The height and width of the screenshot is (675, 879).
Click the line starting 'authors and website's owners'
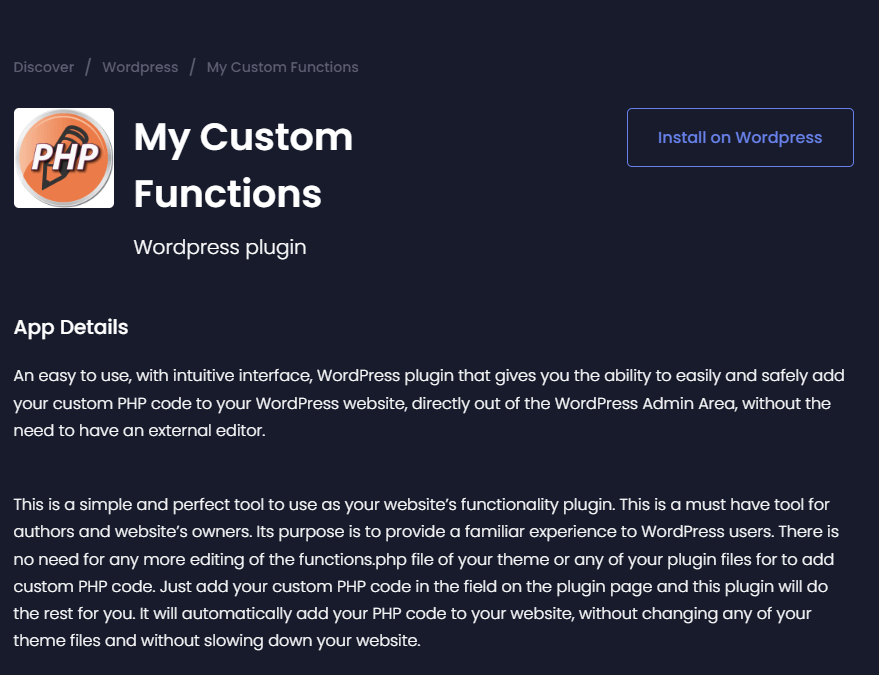point(426,531)
